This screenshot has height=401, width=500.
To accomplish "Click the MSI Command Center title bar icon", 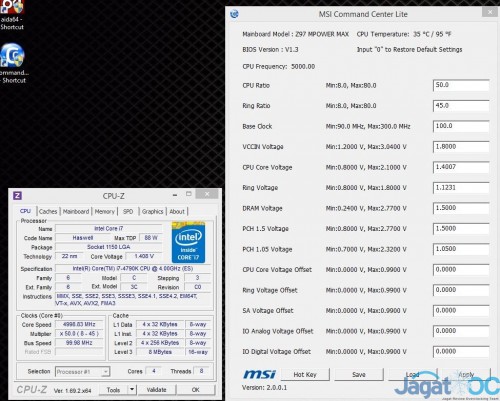I will (234, 14).
